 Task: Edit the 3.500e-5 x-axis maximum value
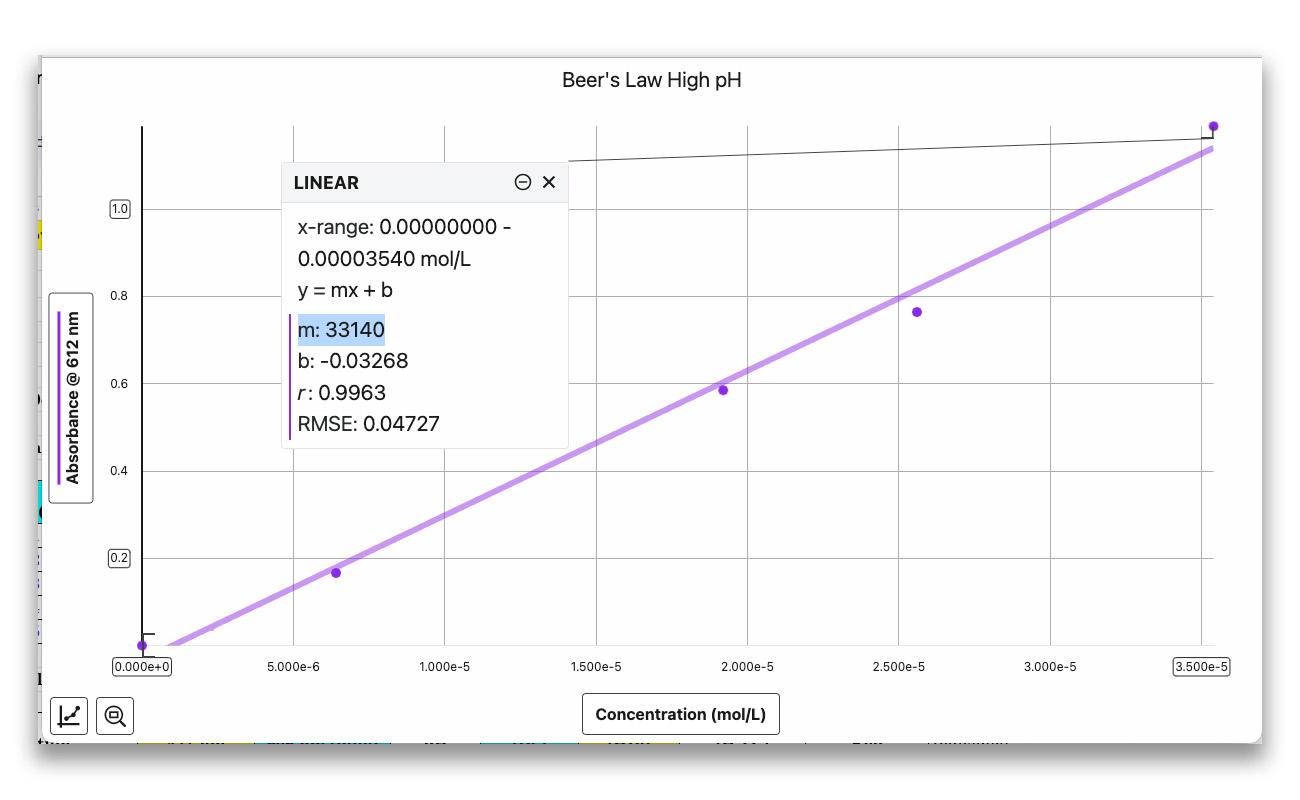click(1200, 667)
